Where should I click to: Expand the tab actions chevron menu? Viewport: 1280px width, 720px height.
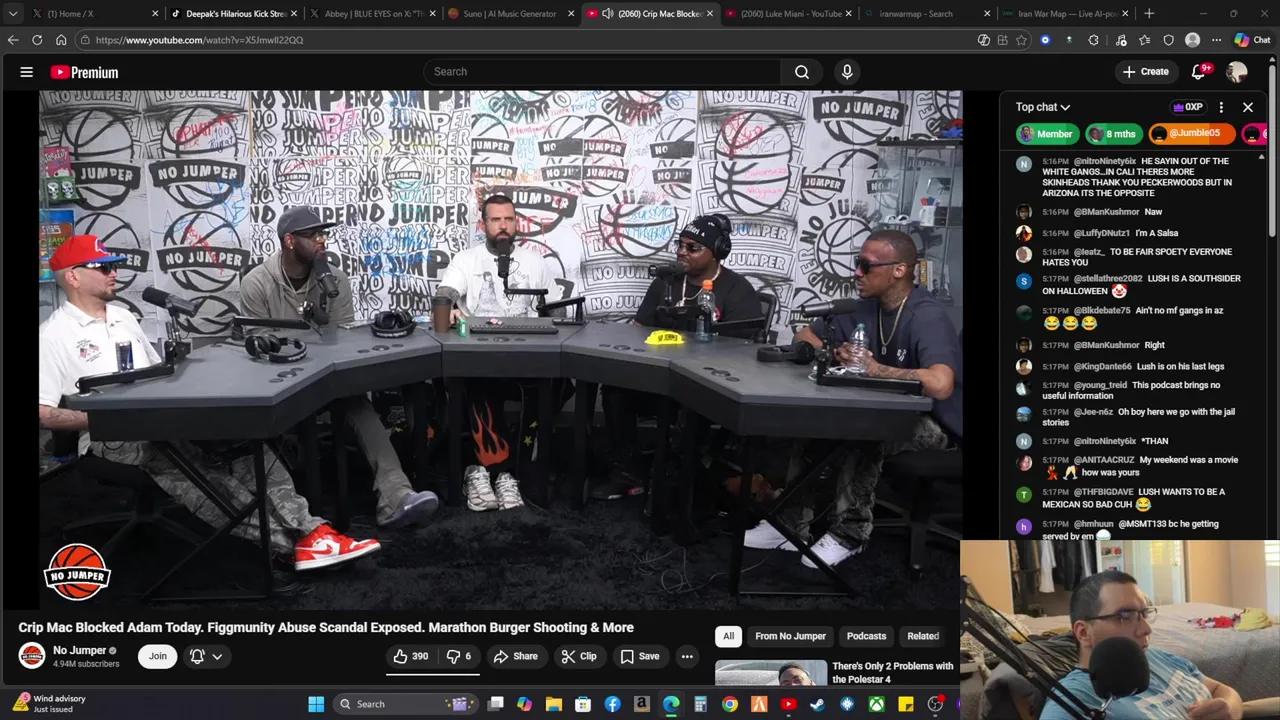coord(12,14)
